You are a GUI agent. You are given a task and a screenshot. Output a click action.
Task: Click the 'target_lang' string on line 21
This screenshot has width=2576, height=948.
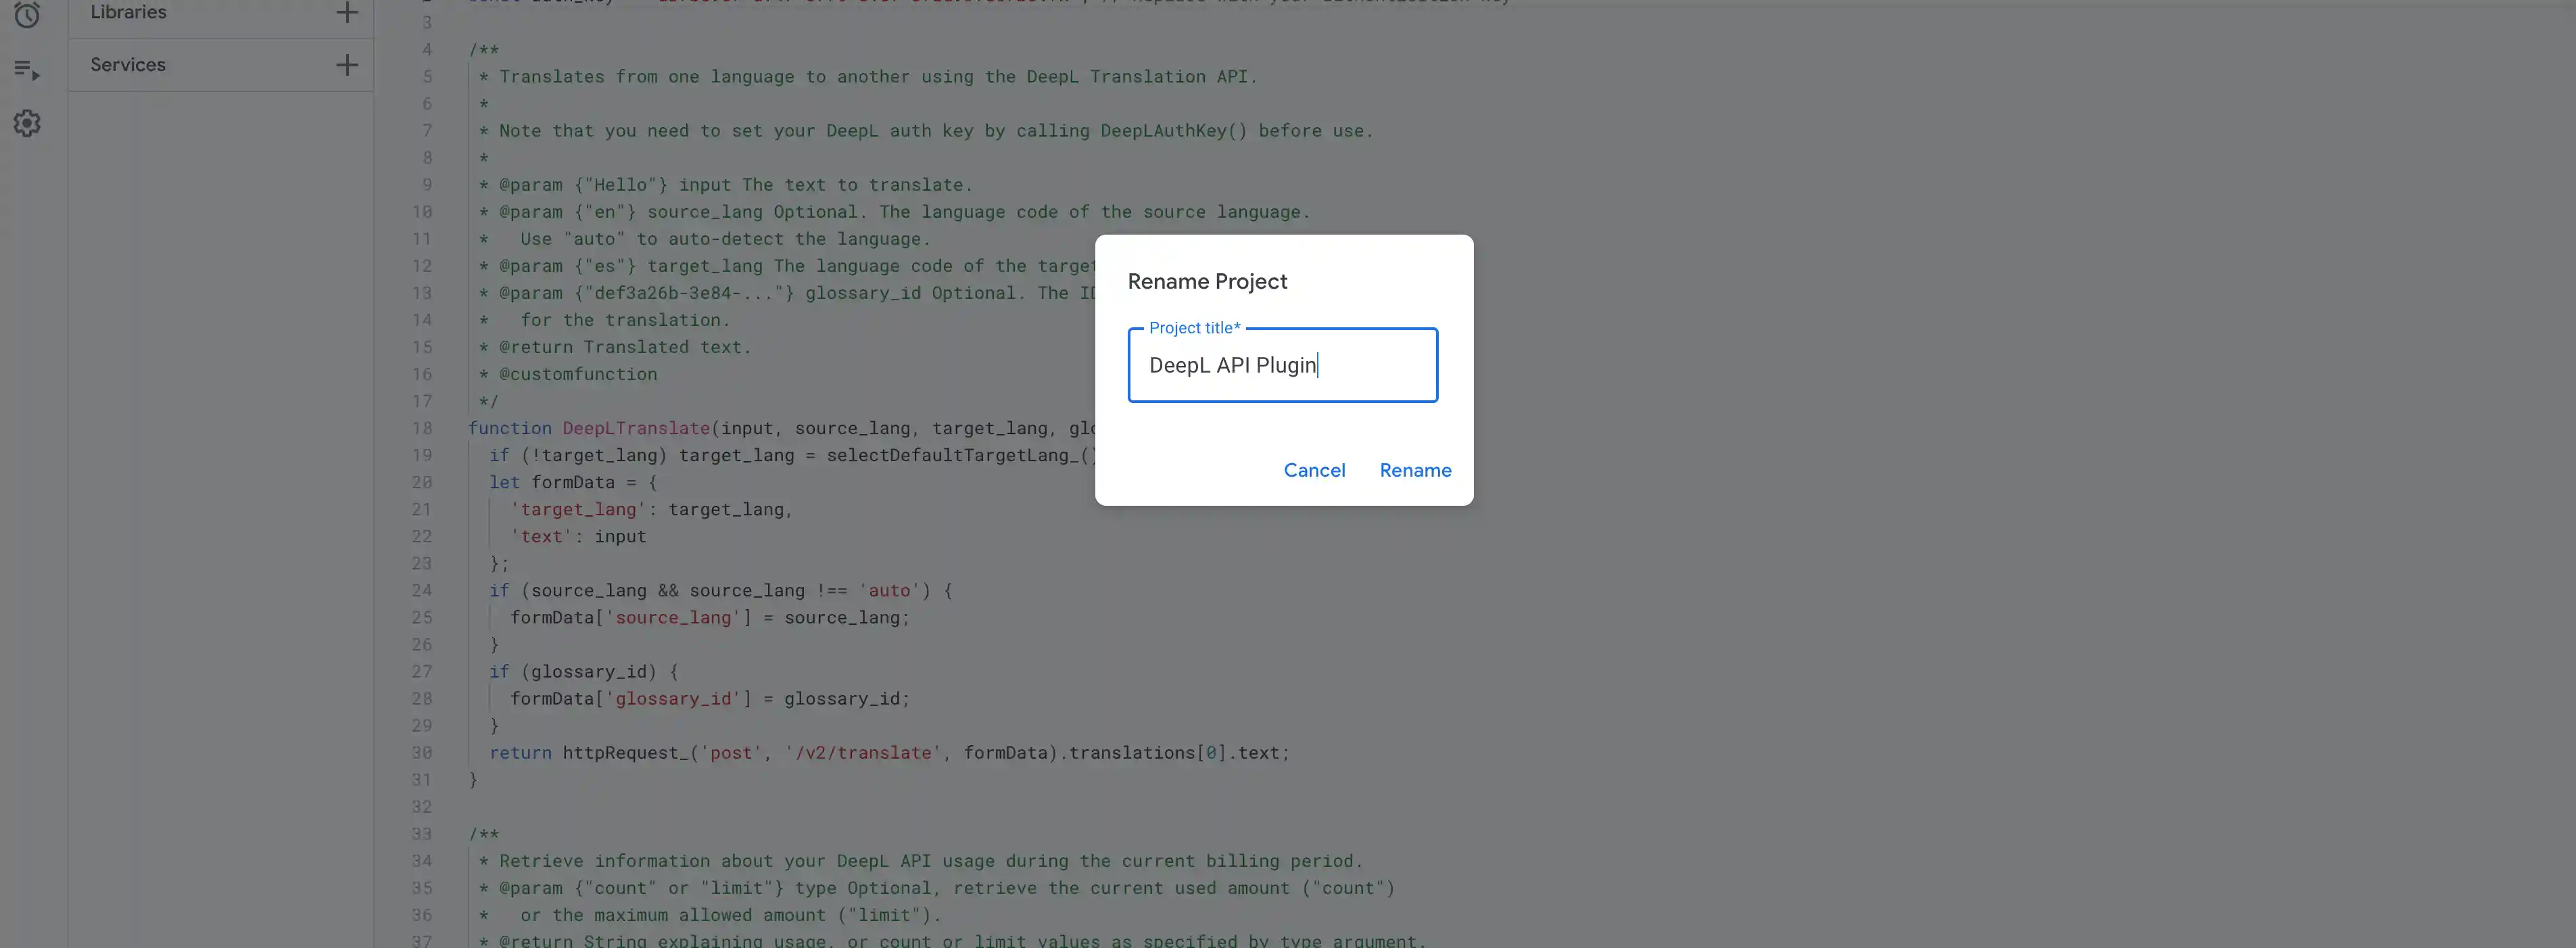578,509
